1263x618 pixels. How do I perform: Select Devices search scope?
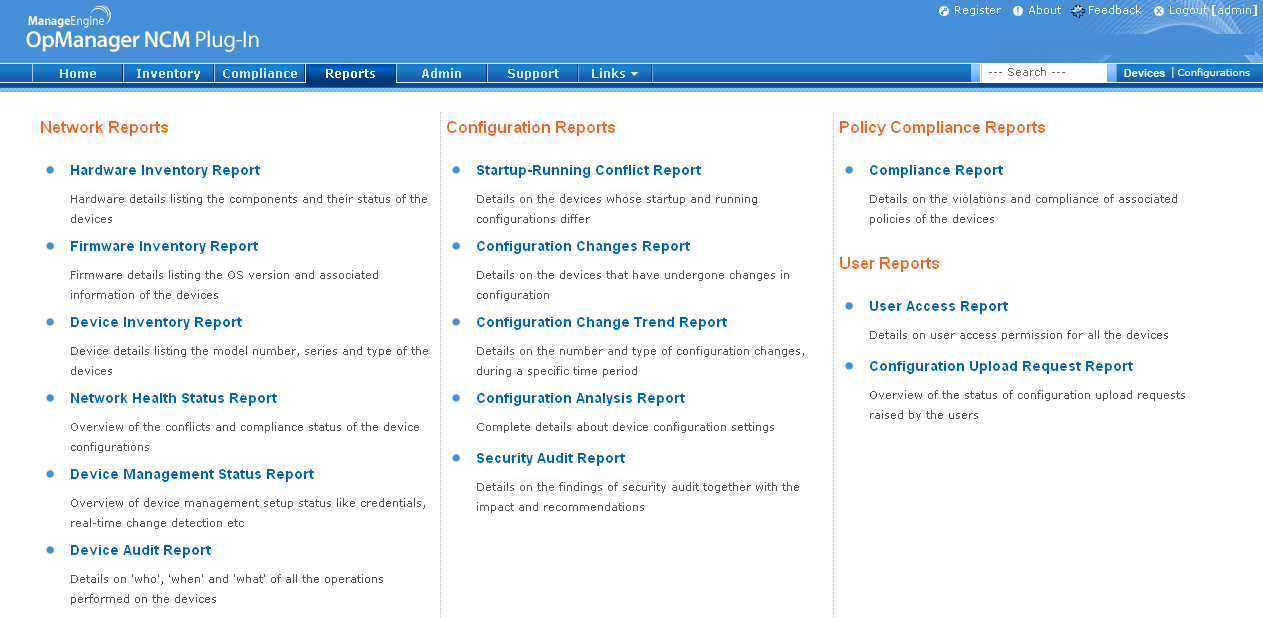1144,73
